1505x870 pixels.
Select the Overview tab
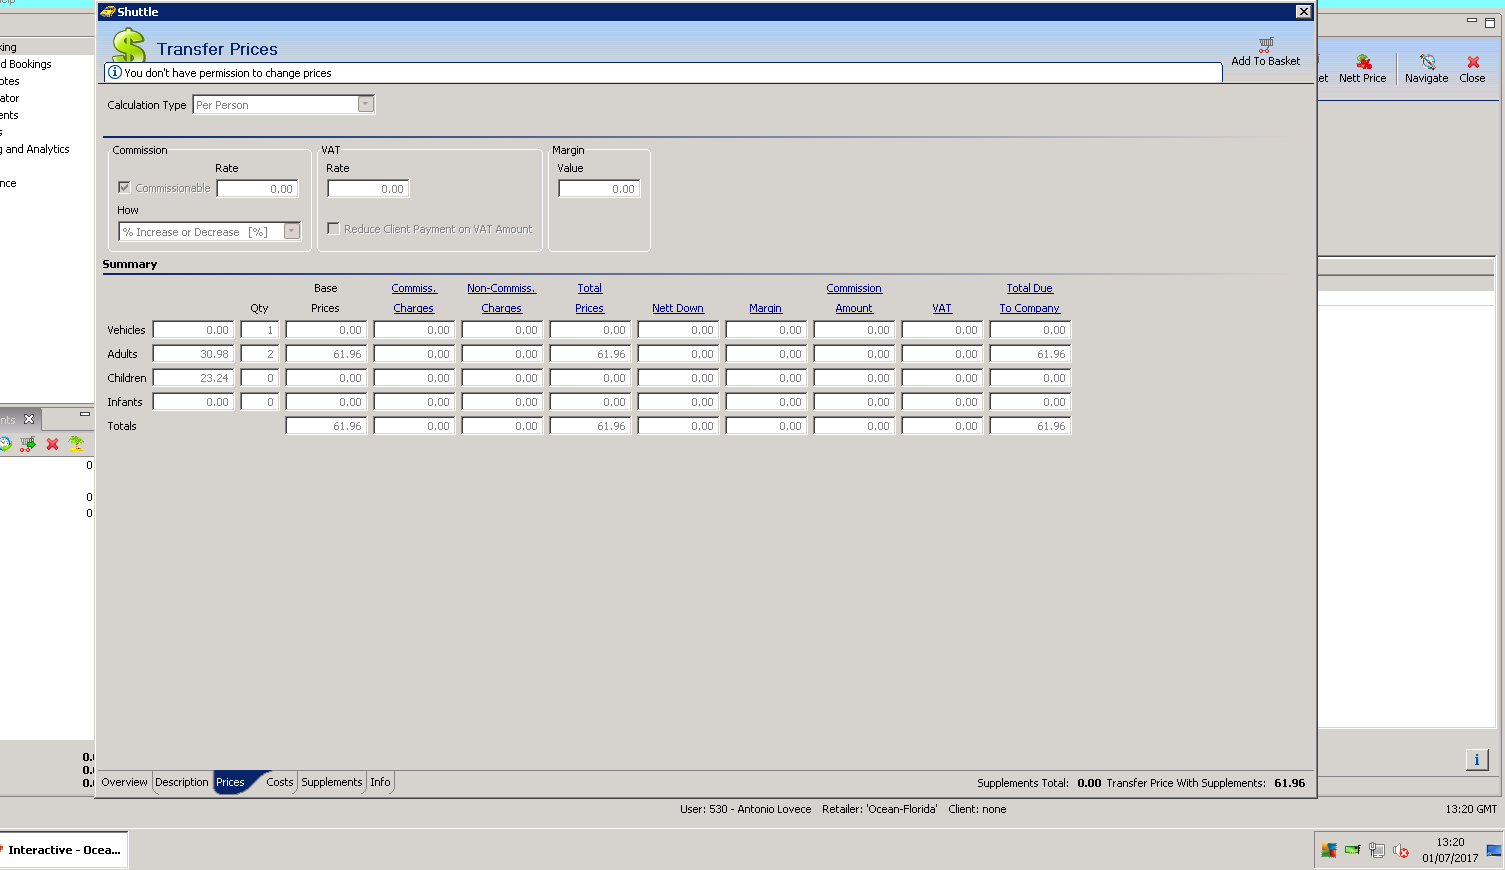[124, 782]
